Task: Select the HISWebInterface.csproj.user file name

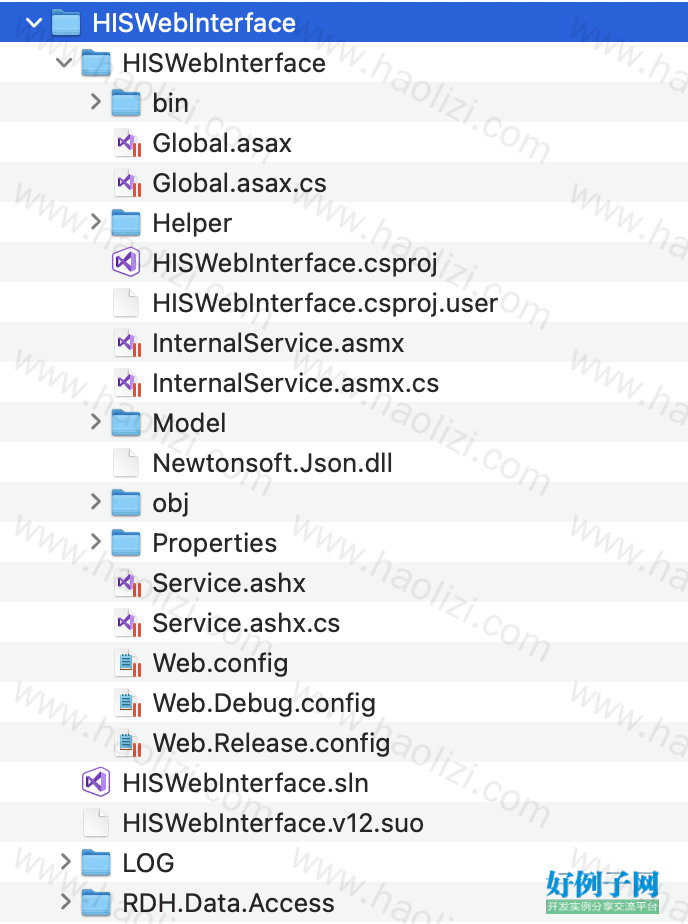Action: [x=325, y=303]
